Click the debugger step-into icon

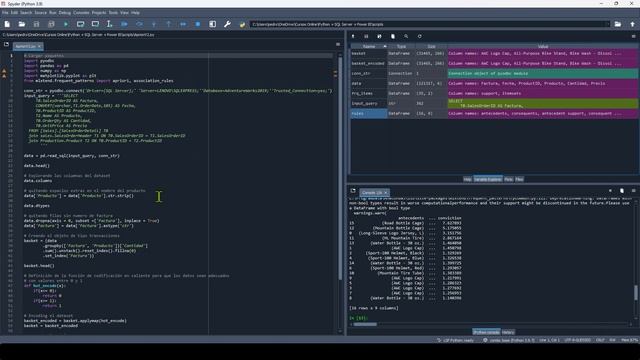click(154, 24)
